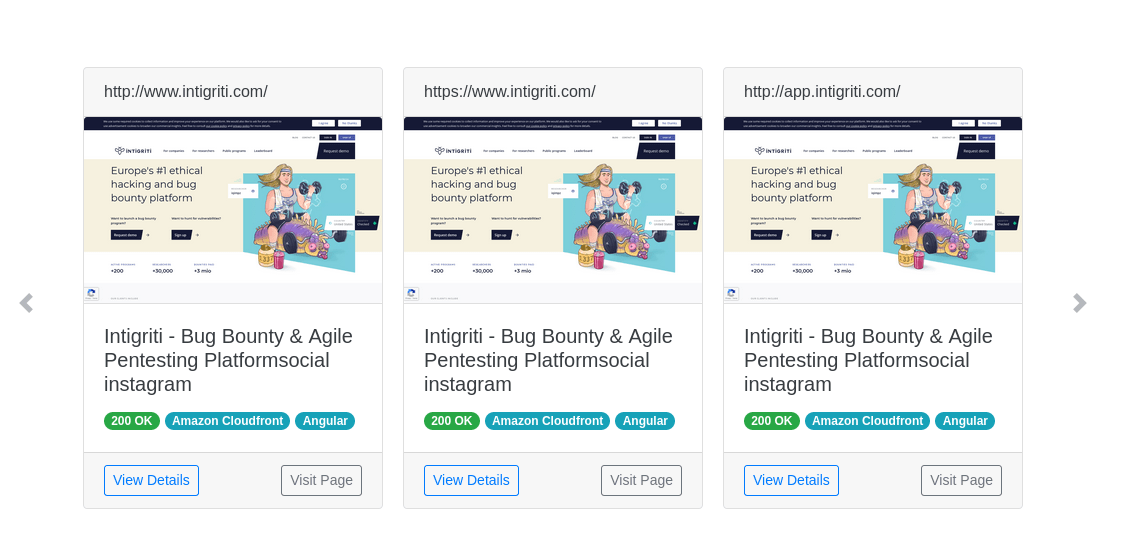Image resolution: width=1145 pixels, height=547 pixels.
Task: Go to previous carousel slide arrow
Action: point(26,303)
